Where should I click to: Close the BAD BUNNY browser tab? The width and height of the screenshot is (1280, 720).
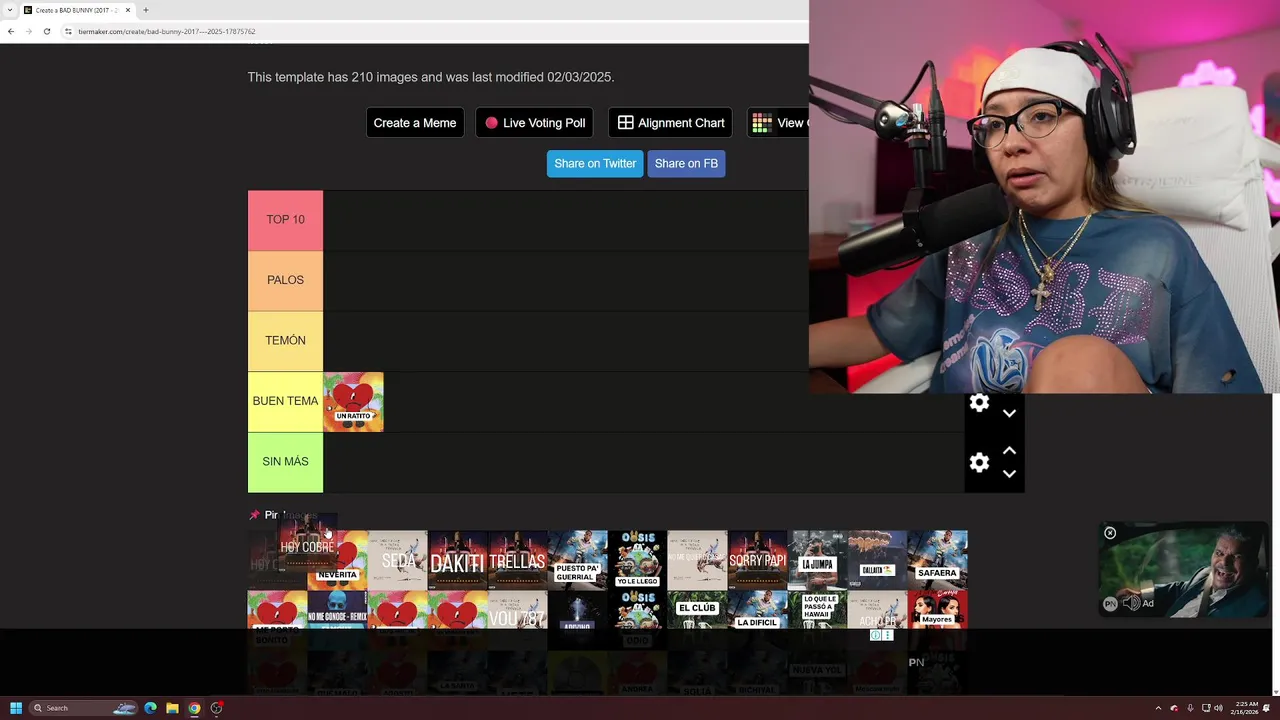pyautogui.click(x=128, y=10)
